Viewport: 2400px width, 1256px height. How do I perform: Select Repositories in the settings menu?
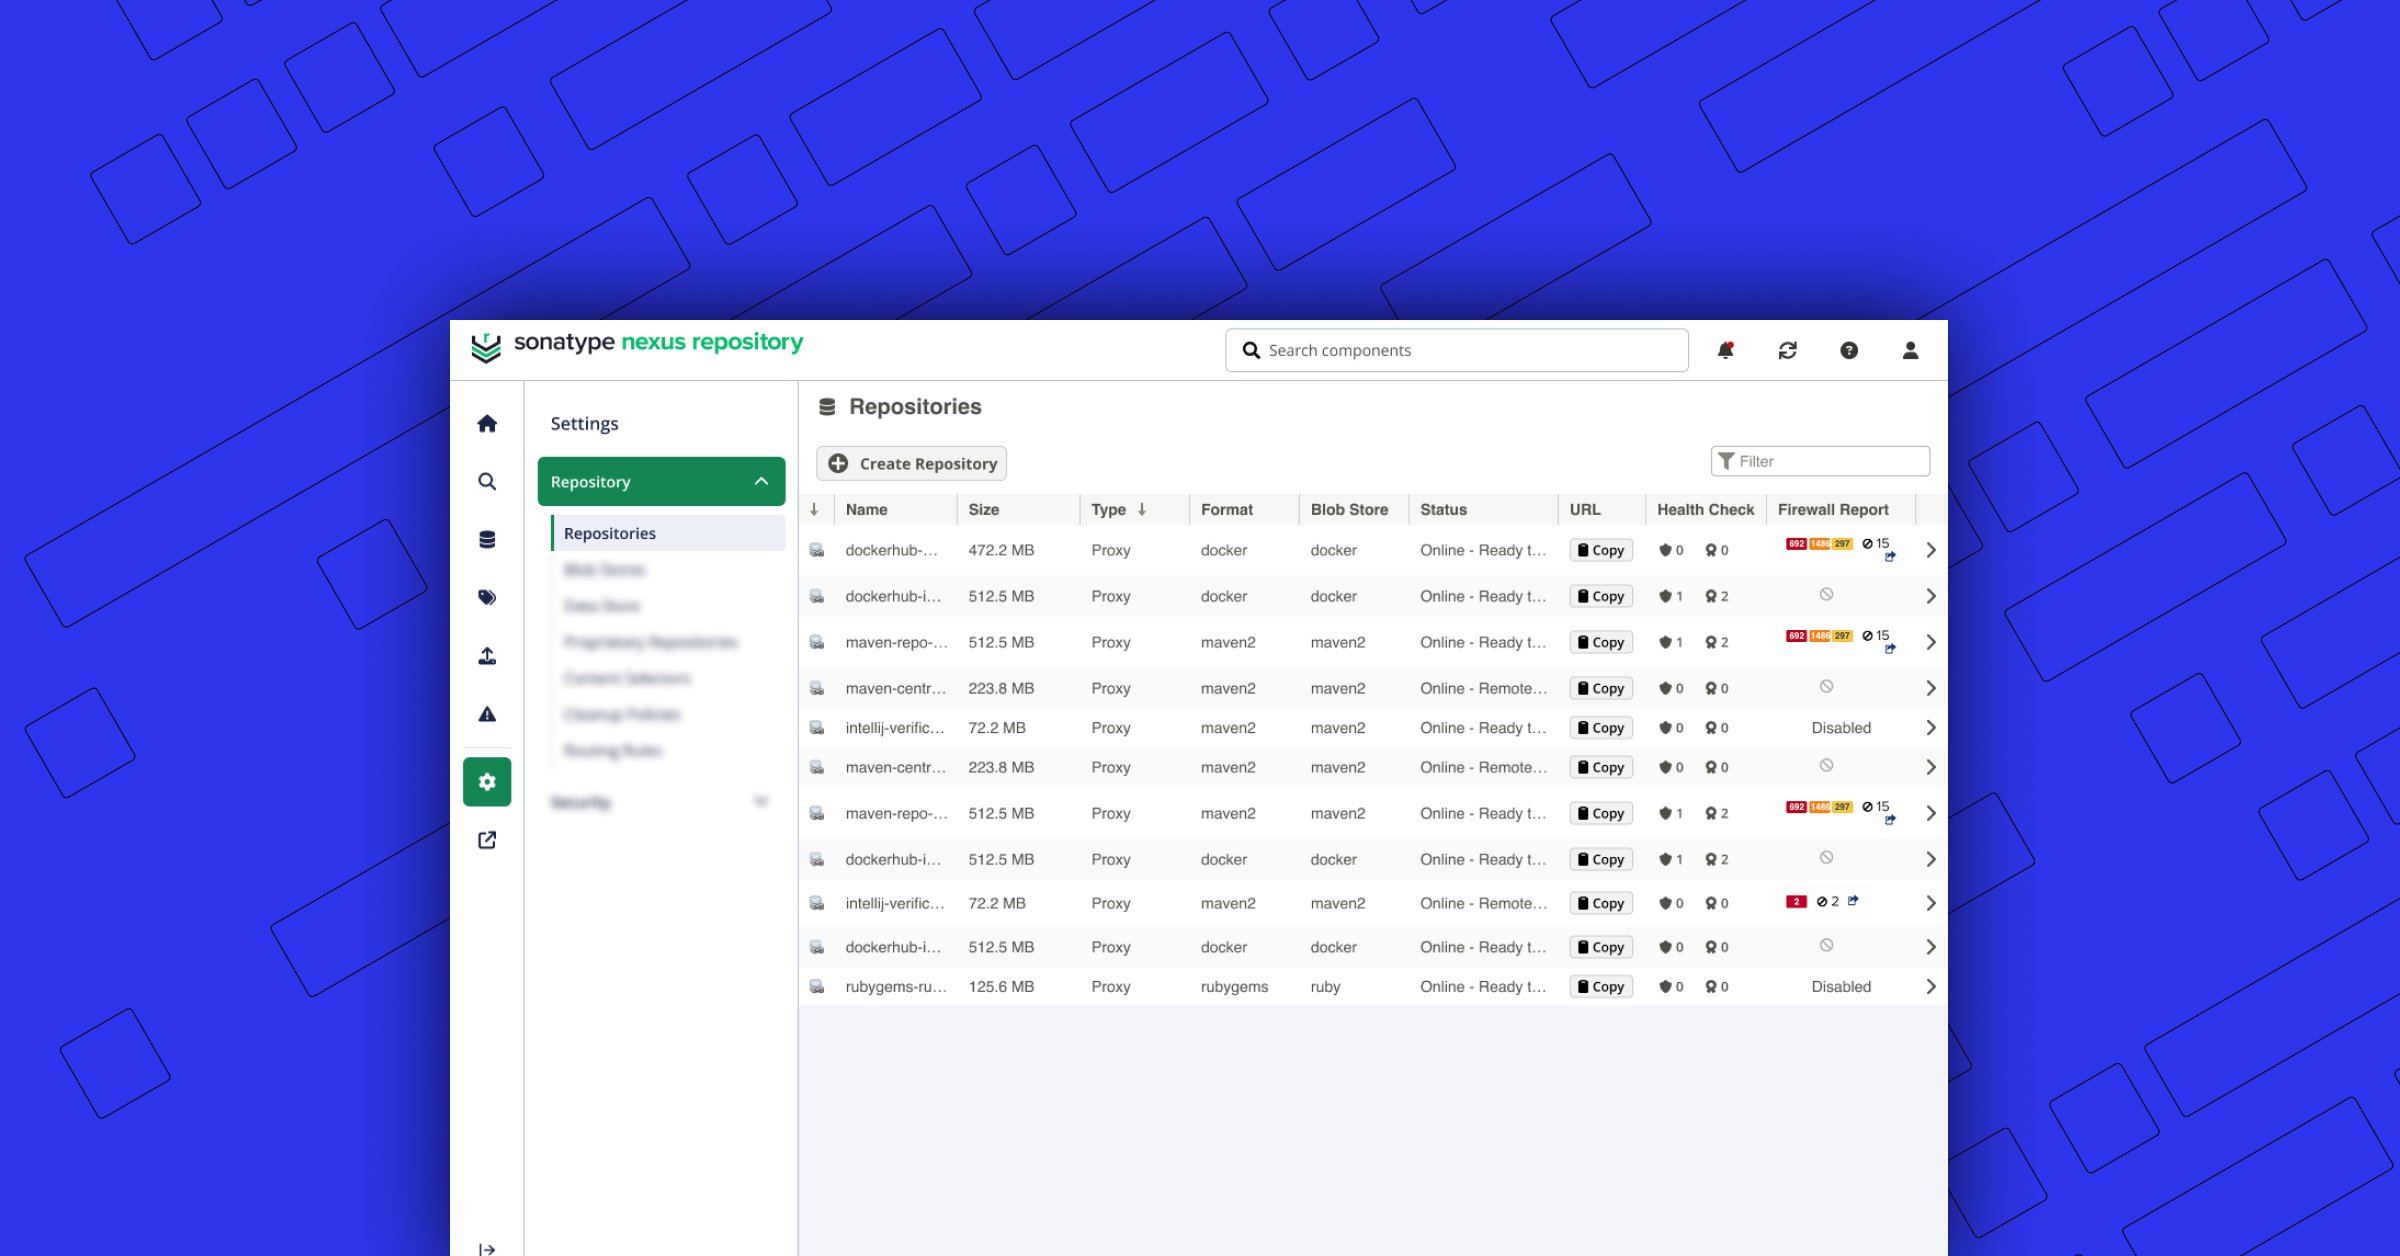coord(610,534)
